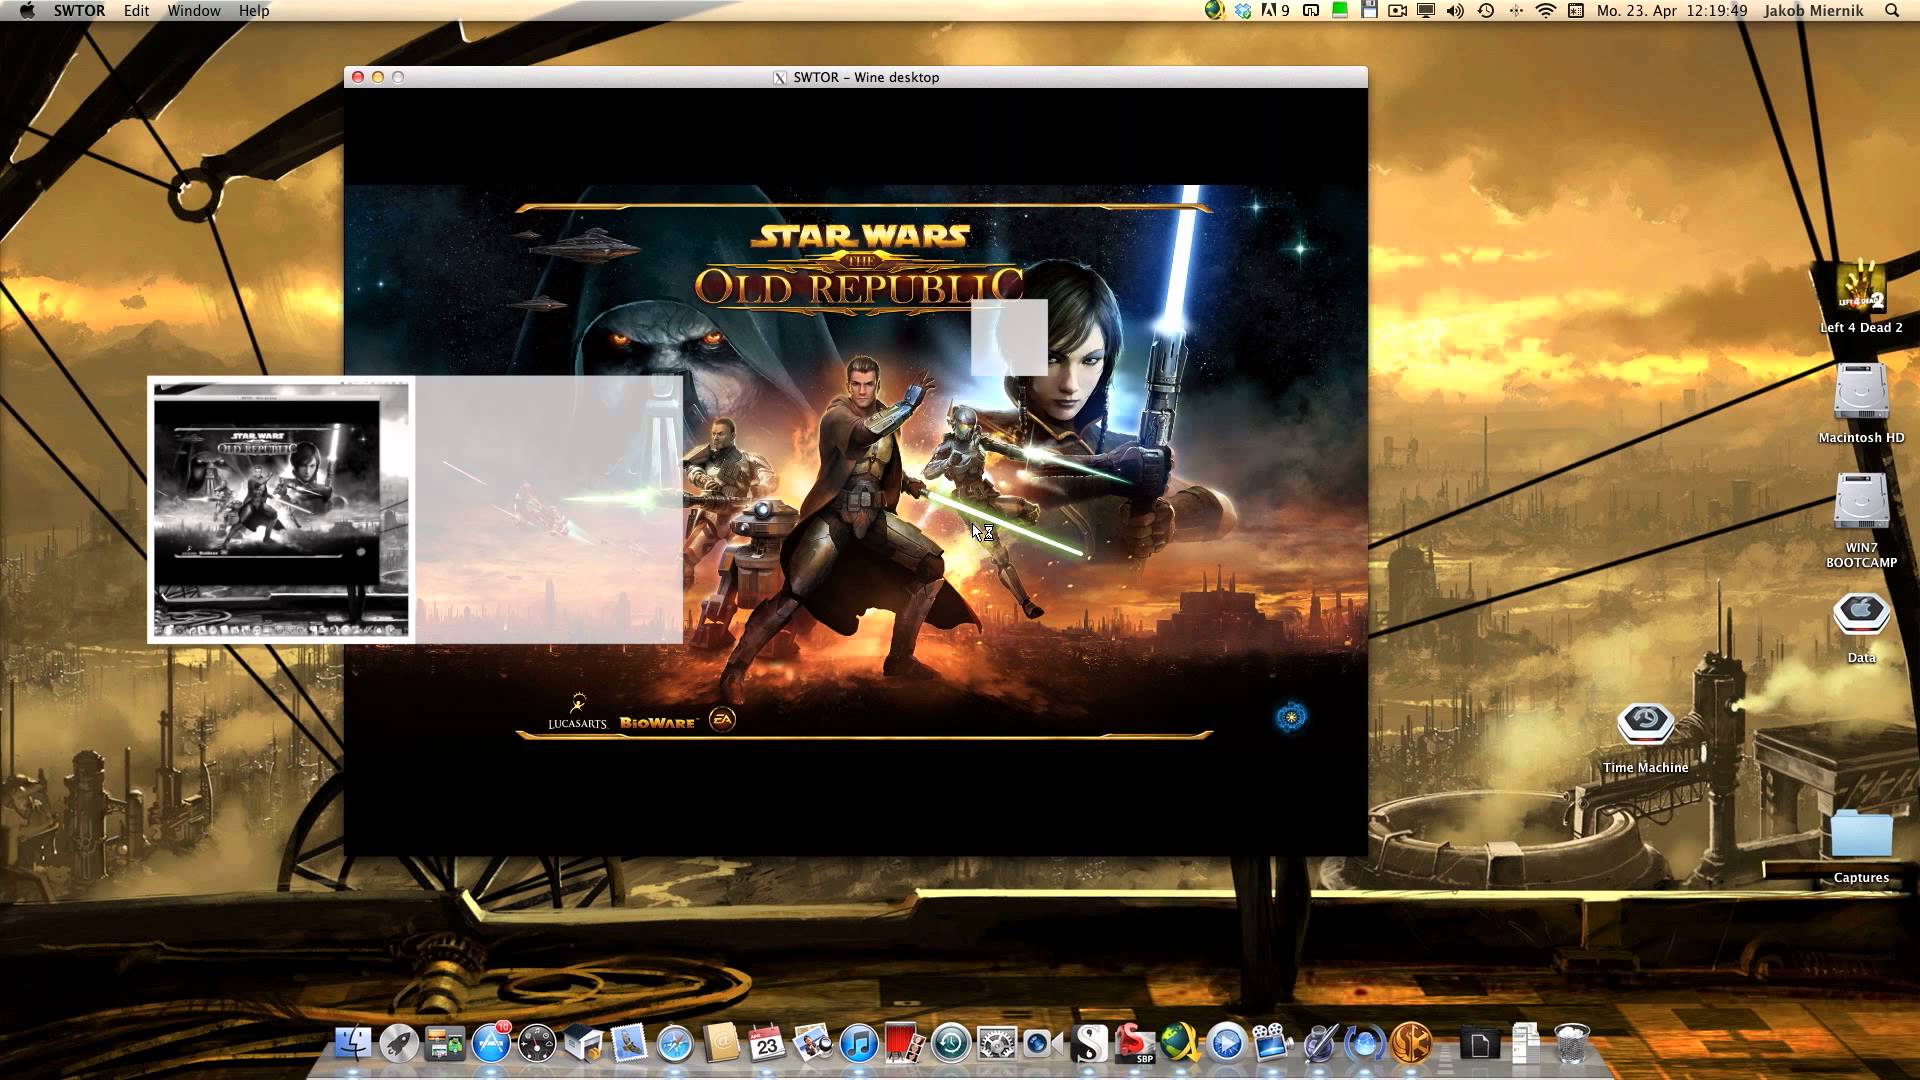This screenshot has width=1920, height=1080.
Task: Open the Scrivener S icon in Dock
Action: click(1089, 1044)
